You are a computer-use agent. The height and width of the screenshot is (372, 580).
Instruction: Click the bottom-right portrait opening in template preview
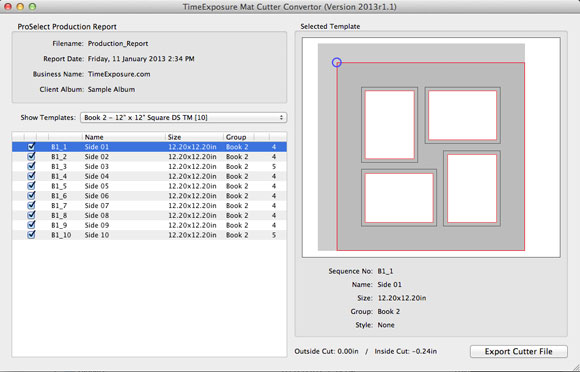[x=472, y=188]
